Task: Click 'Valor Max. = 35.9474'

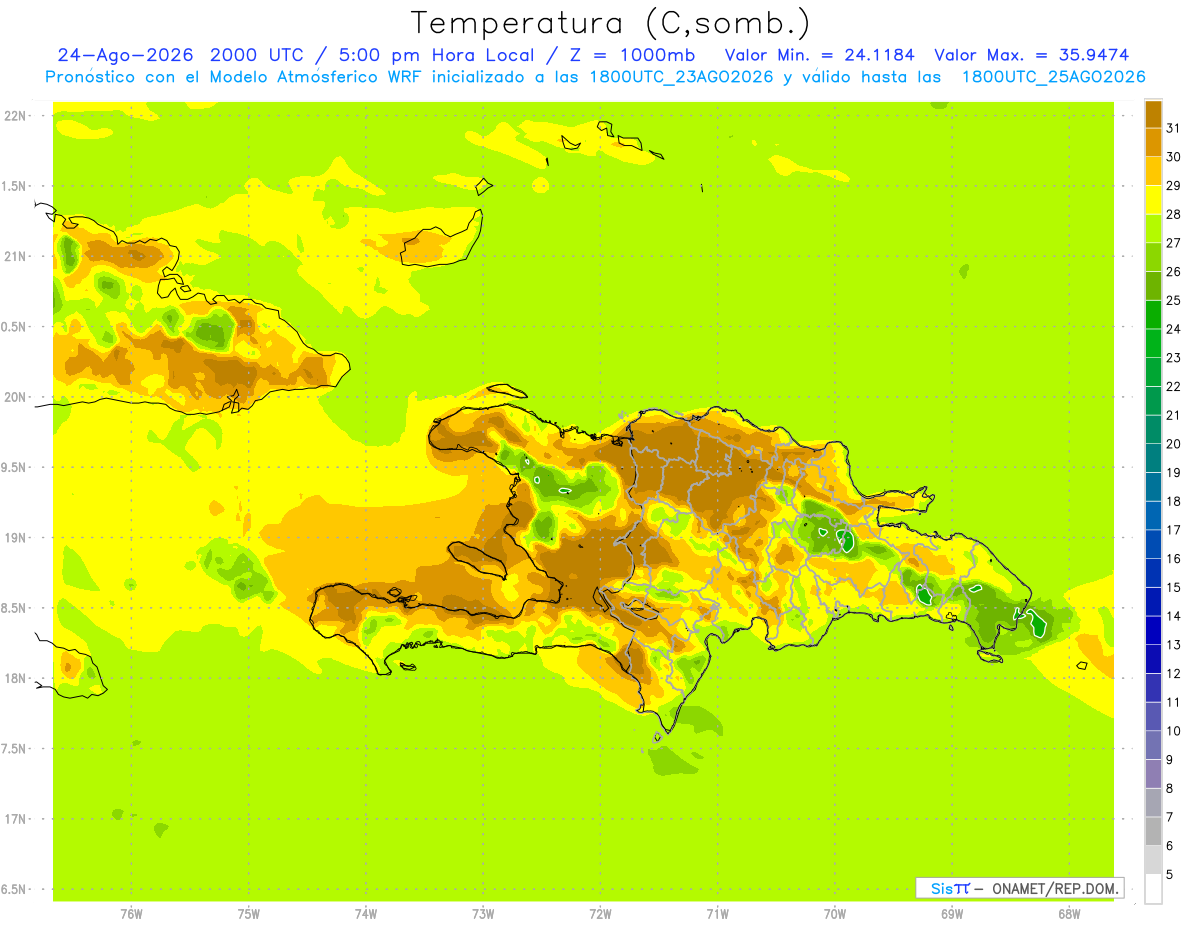Action: [1032, 55]
